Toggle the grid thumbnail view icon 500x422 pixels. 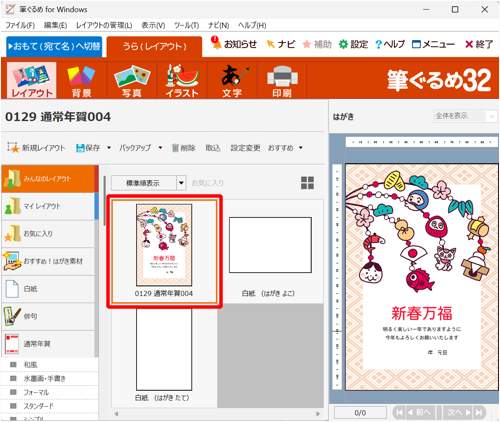point(307,183)
